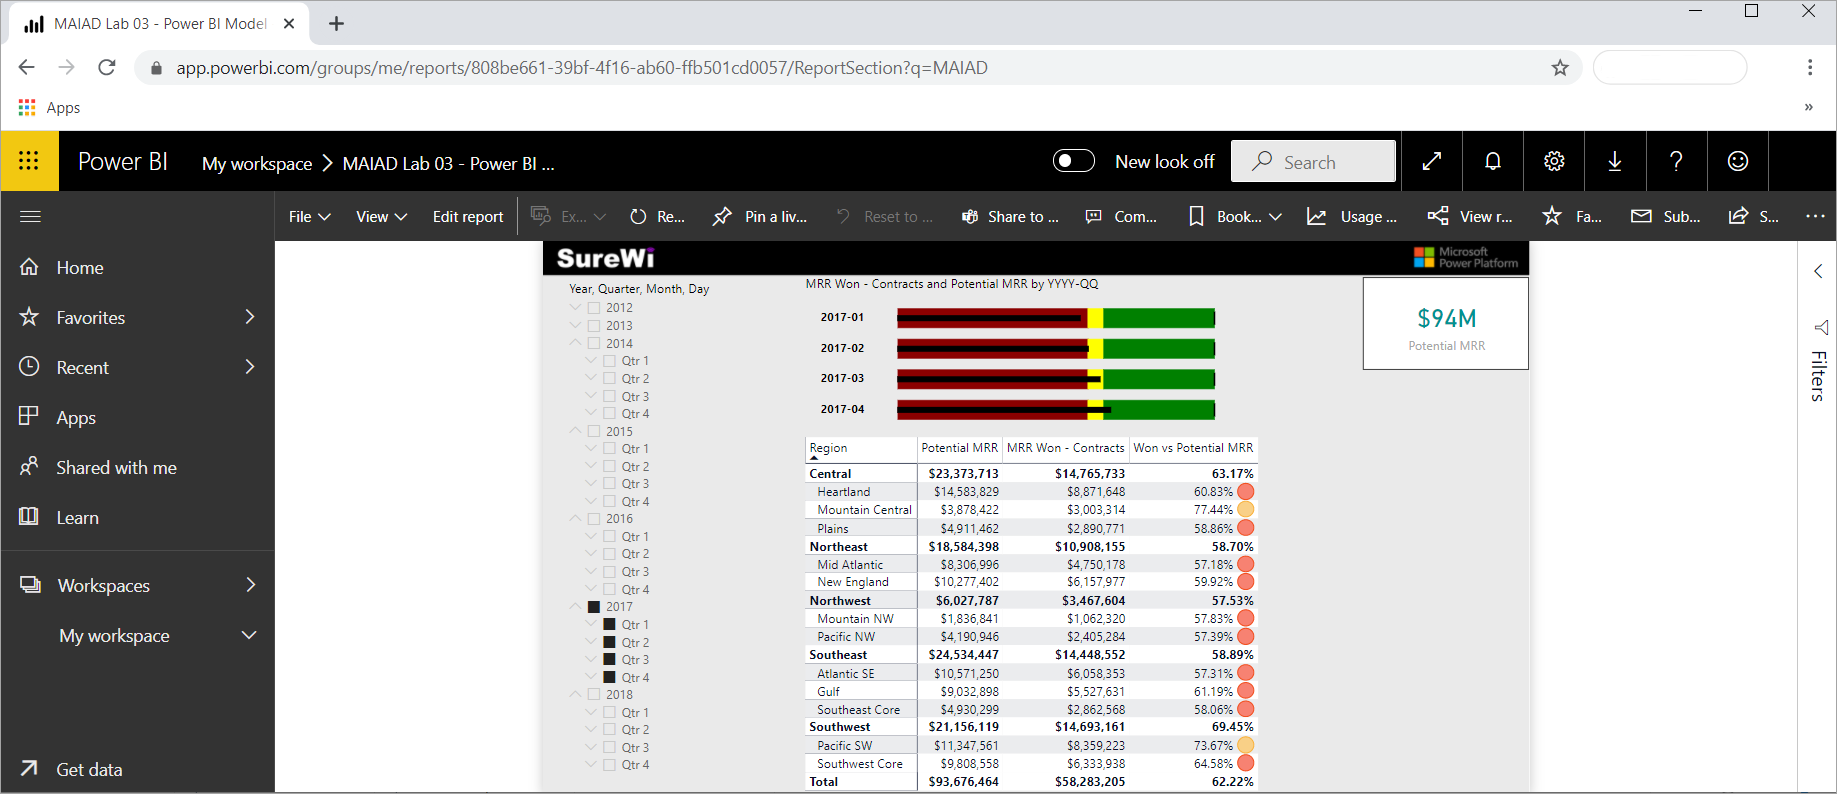
Task: Click Share to Teams icon
Action: 969,216
